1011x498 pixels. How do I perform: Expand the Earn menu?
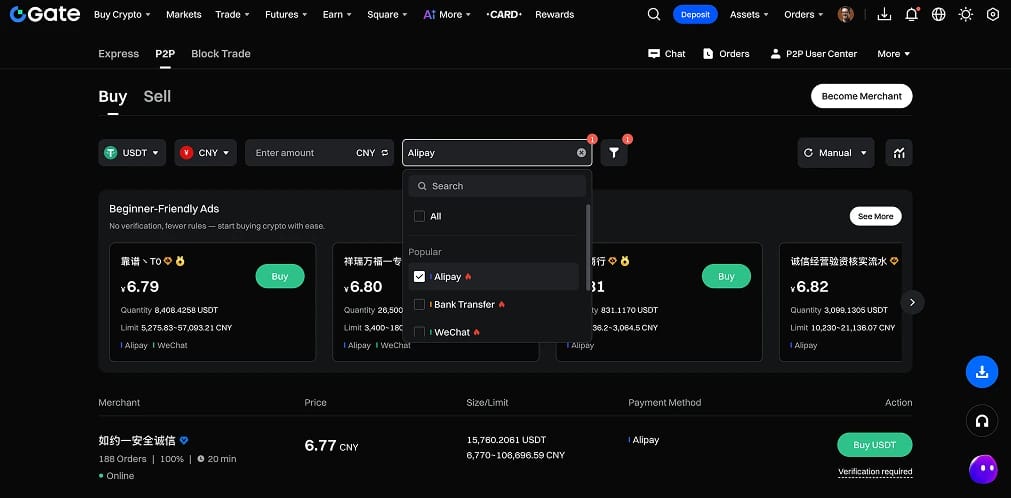[337, 14]
